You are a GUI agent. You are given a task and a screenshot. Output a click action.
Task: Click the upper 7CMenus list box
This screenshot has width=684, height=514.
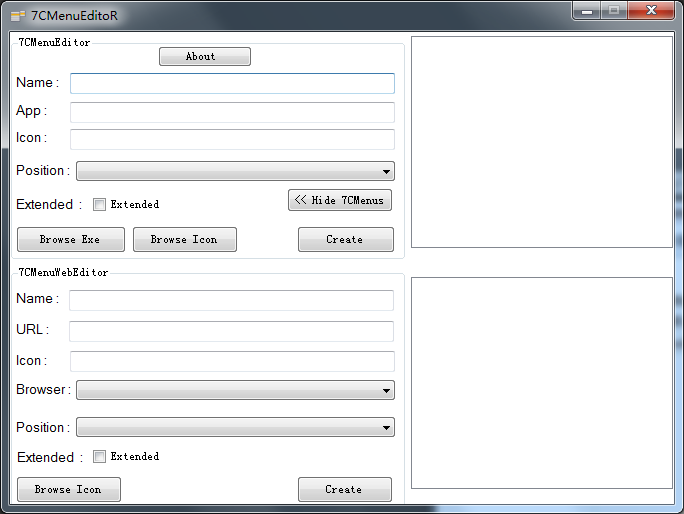point(542,142)
